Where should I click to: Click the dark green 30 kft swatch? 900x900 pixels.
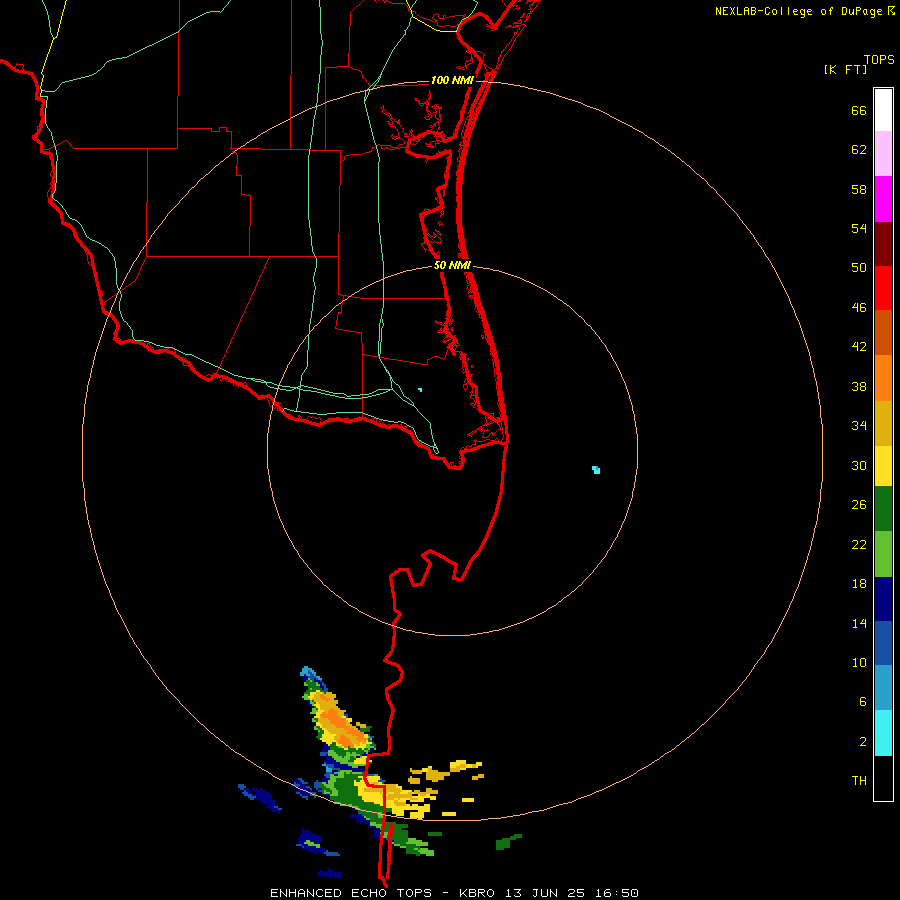[x=883, y=509]
